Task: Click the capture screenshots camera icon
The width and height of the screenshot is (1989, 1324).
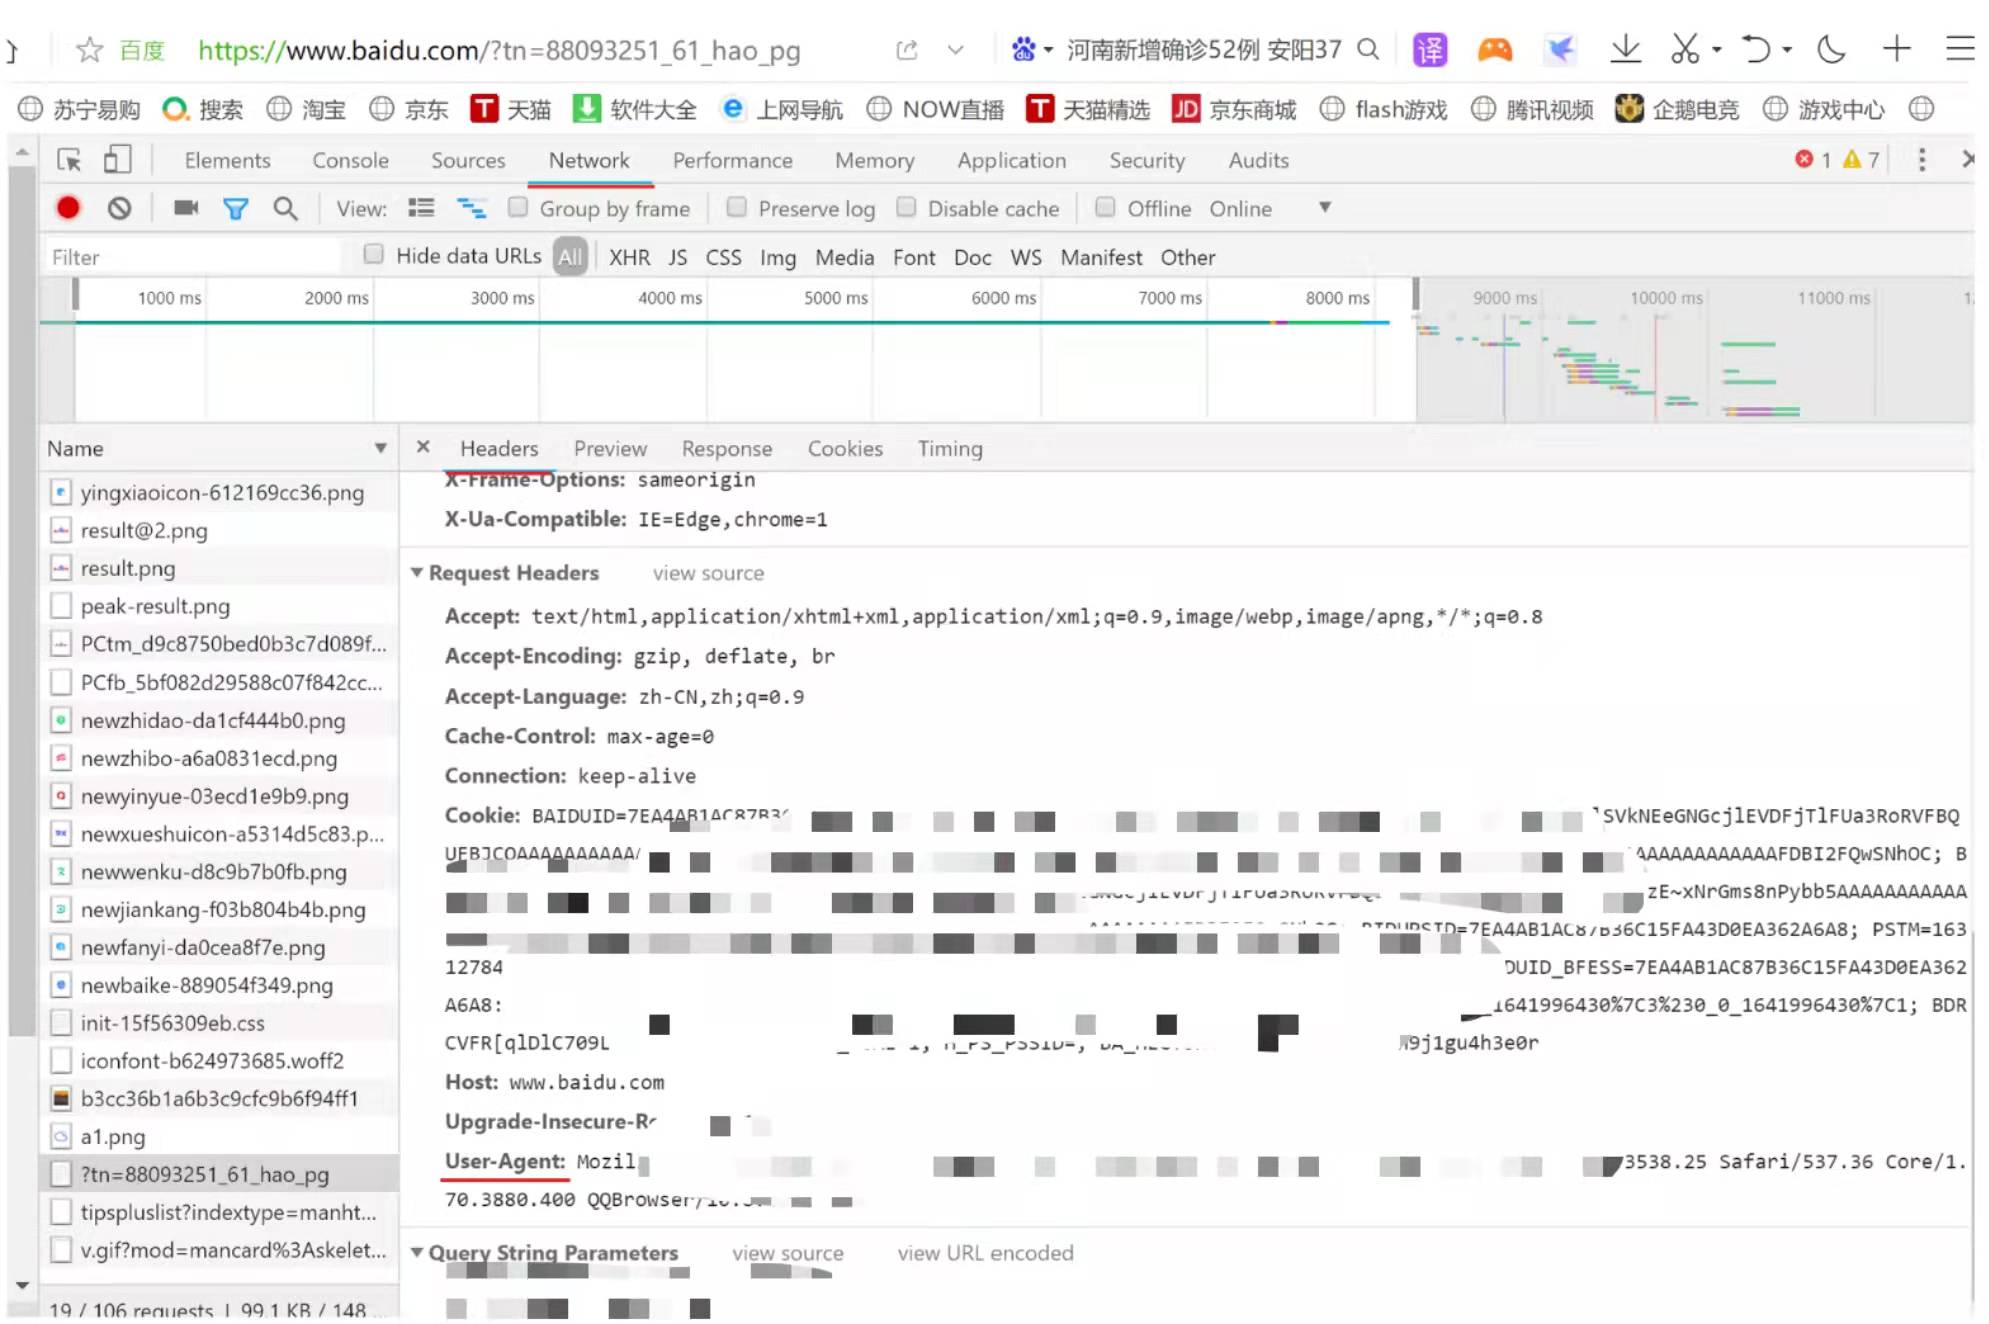Action: [186, 208]
